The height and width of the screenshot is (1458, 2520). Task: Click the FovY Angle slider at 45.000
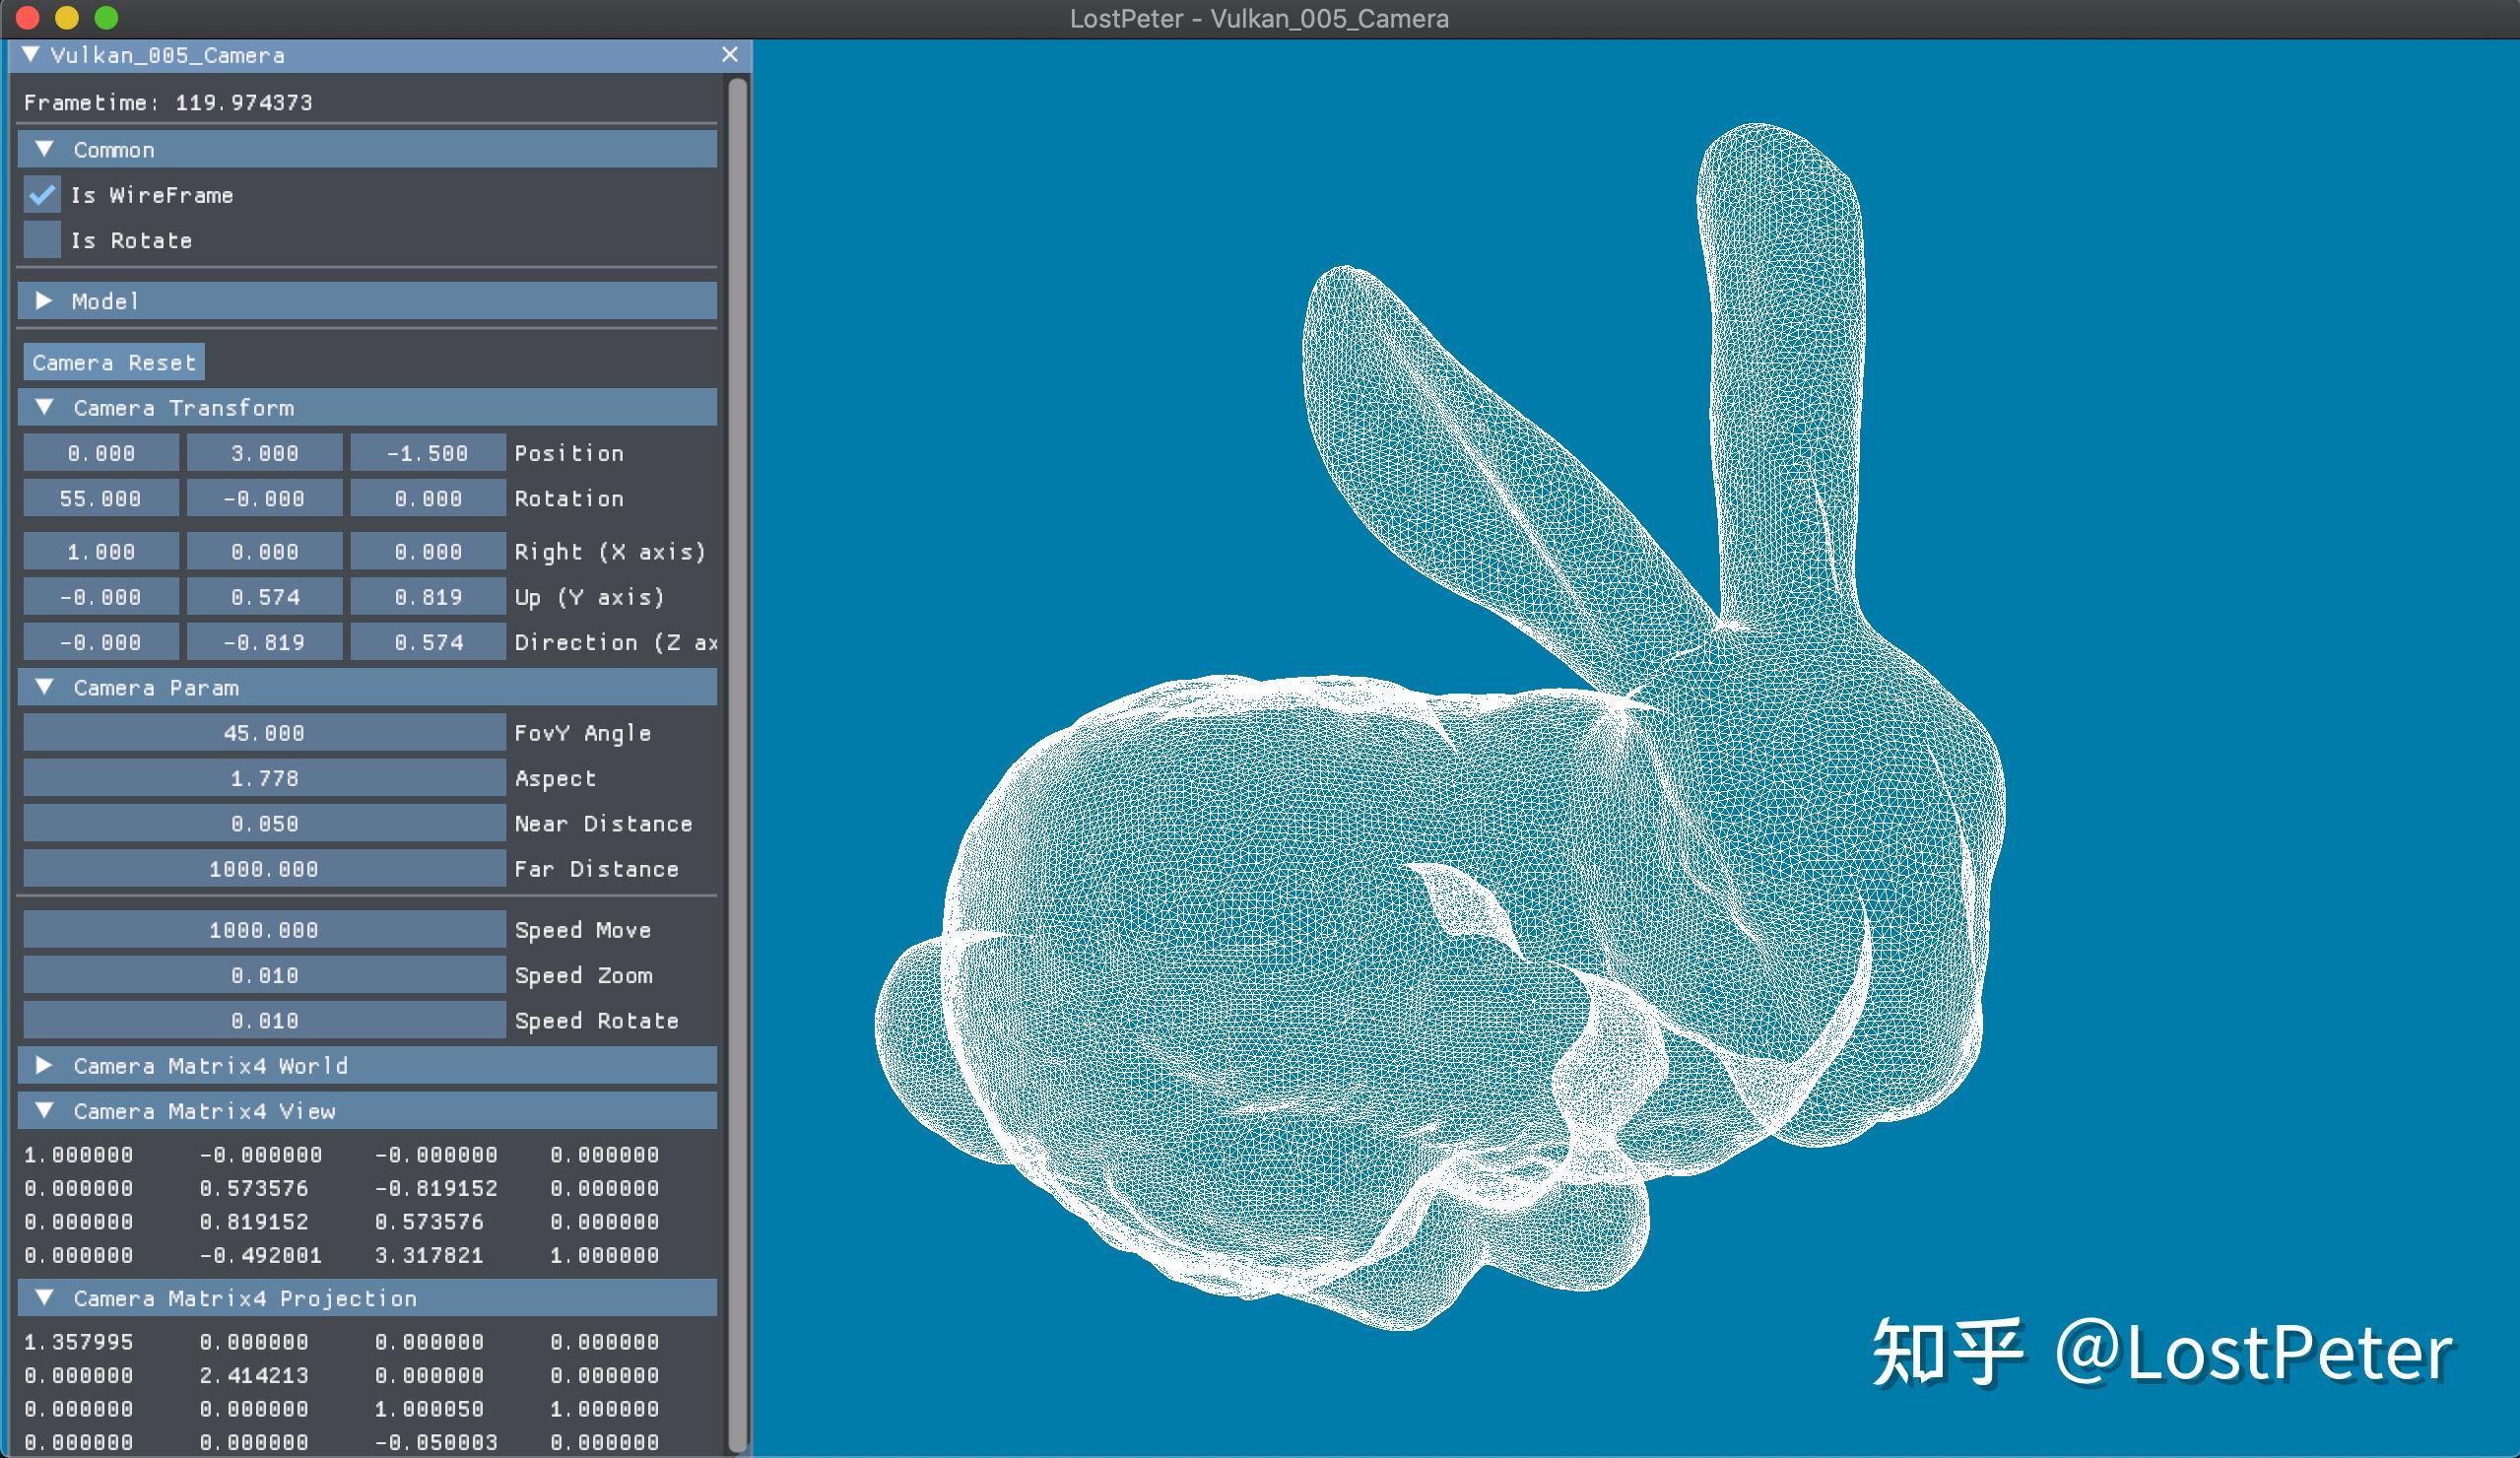[265, 733]
